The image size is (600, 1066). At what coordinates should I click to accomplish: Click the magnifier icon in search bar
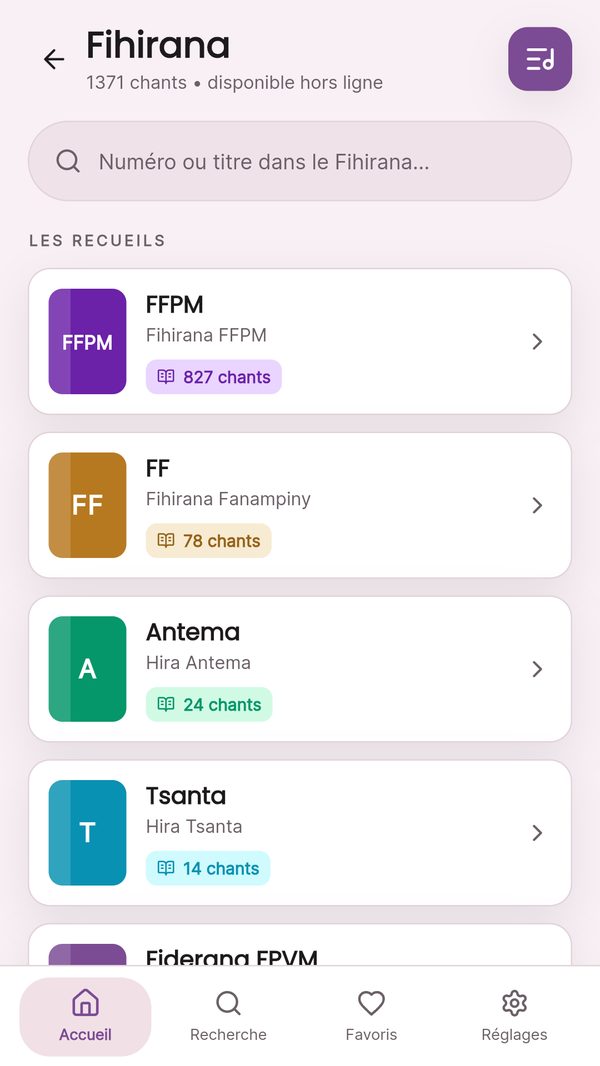[x=68, y=162]
